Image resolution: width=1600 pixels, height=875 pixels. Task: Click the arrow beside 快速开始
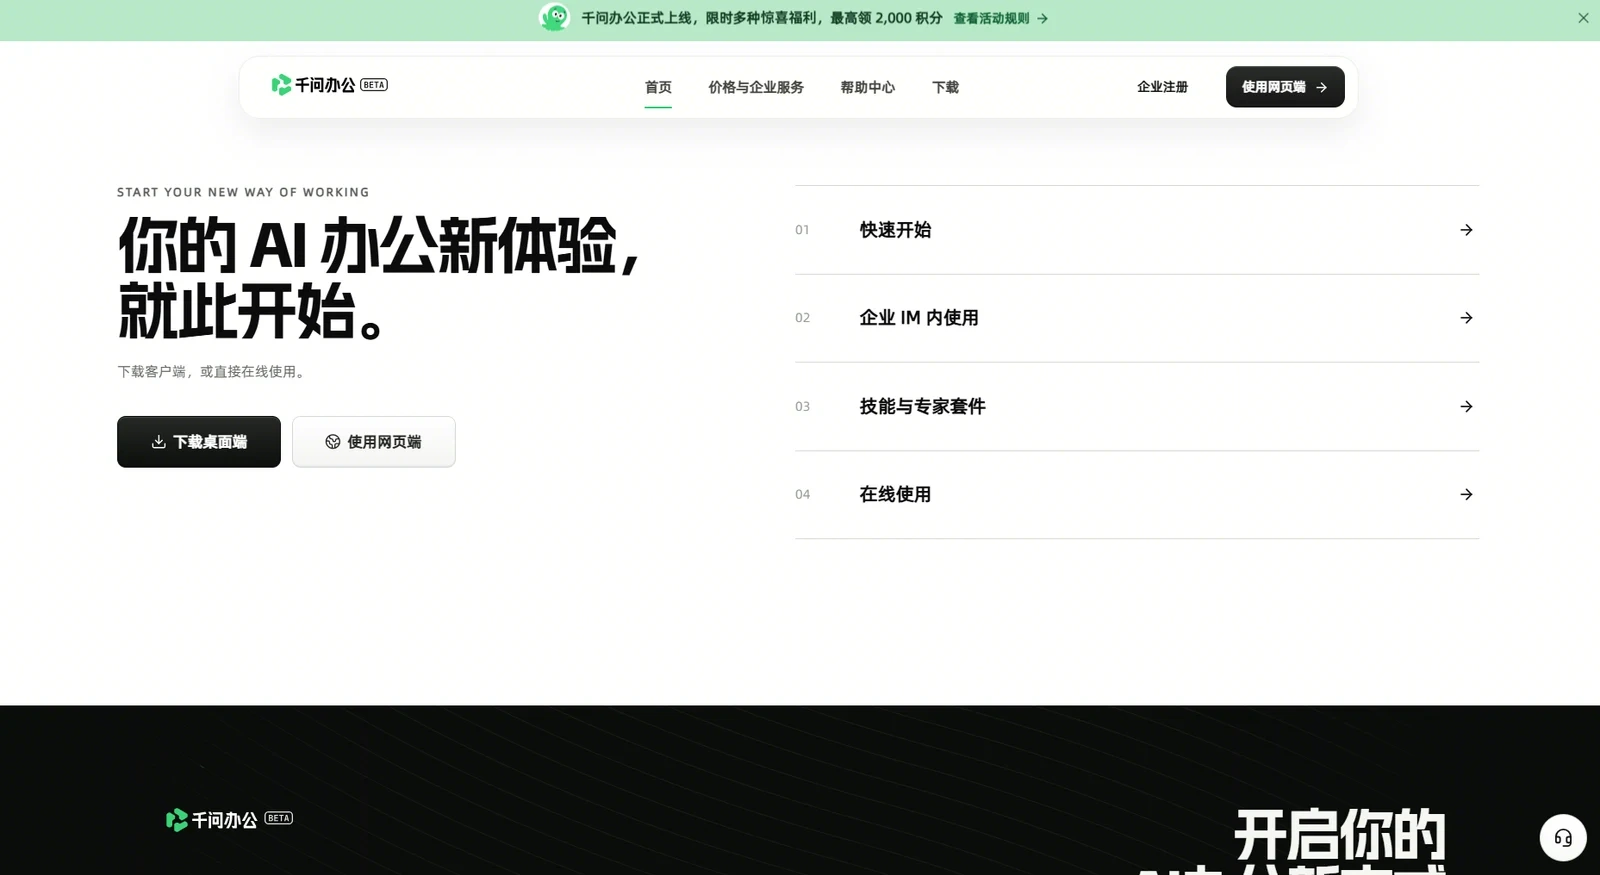1466,230
